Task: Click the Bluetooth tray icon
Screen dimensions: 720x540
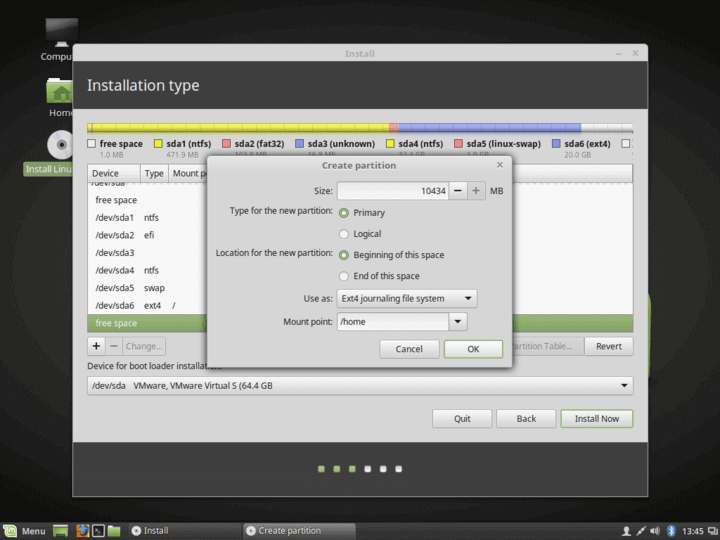Action: [x=672, y=530]
